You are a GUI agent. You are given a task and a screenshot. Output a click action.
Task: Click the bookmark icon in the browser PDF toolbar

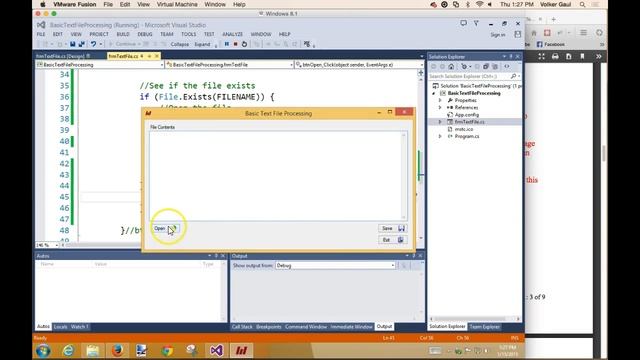click(x=582, y=56)
